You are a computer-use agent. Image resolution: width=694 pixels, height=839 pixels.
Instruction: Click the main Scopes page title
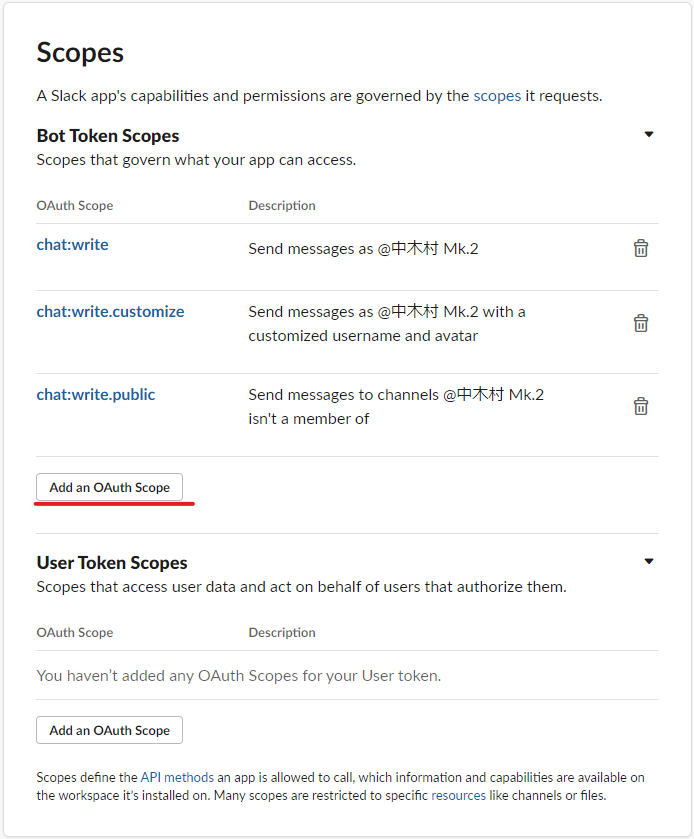pyautogui.click(x=80, y=54)
